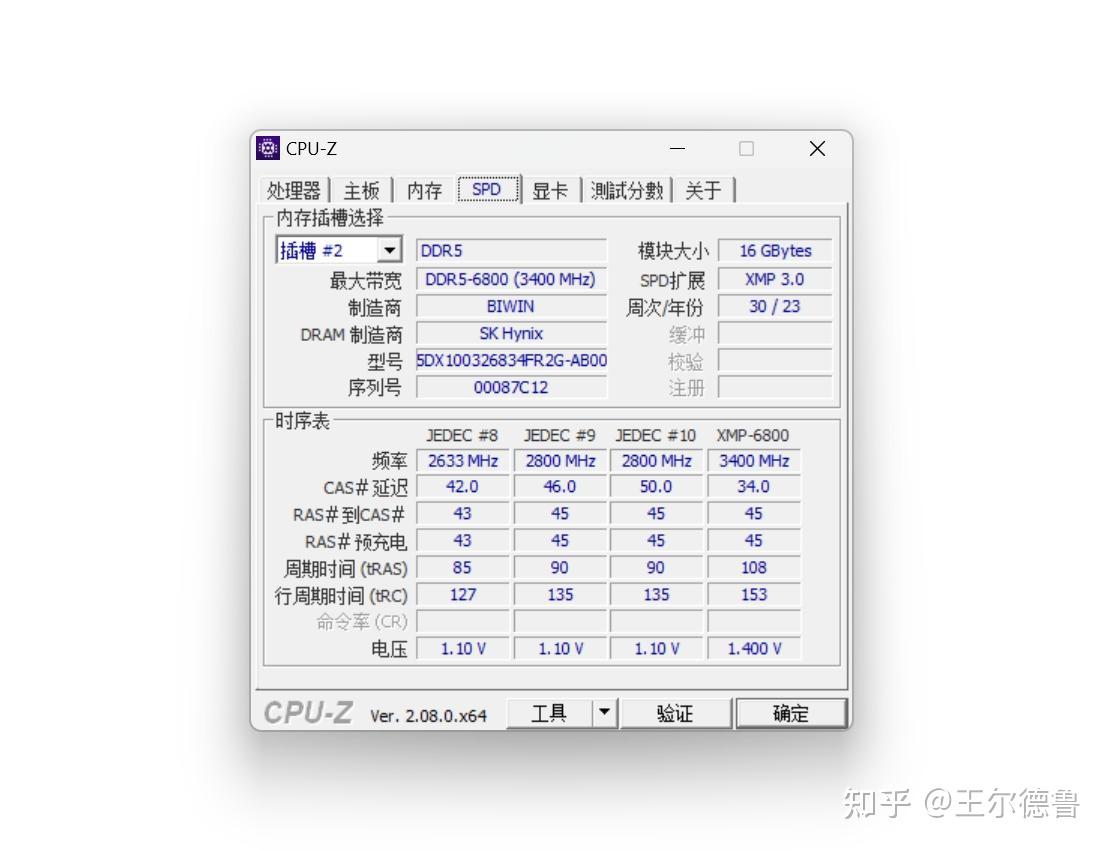The width and height of the screenshot is (1110, 850).
Task: Click the 50.0 CAS latency cell
Action: click(x=656, y=487)
